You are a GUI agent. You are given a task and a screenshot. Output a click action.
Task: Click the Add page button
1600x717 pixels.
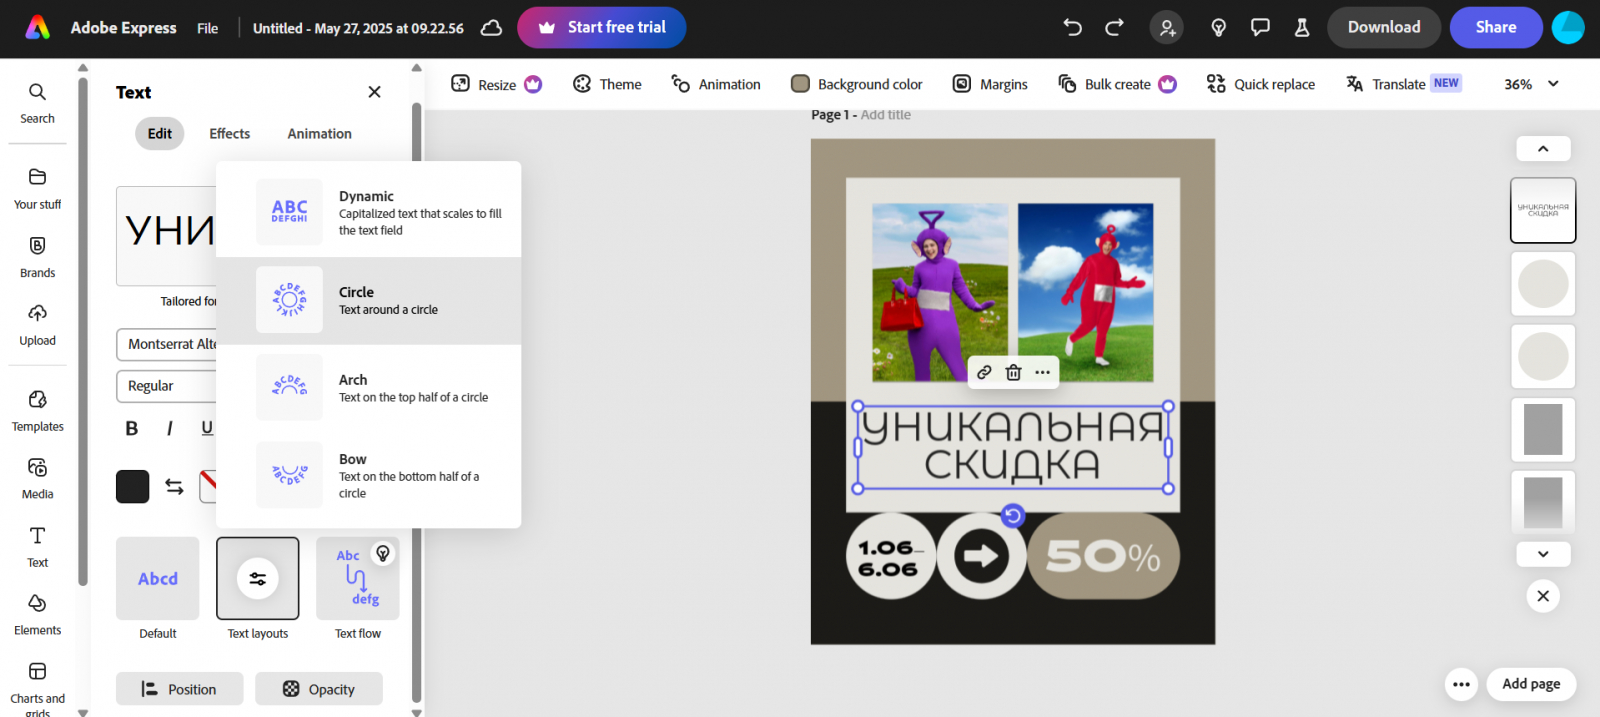pos(1531,684)
